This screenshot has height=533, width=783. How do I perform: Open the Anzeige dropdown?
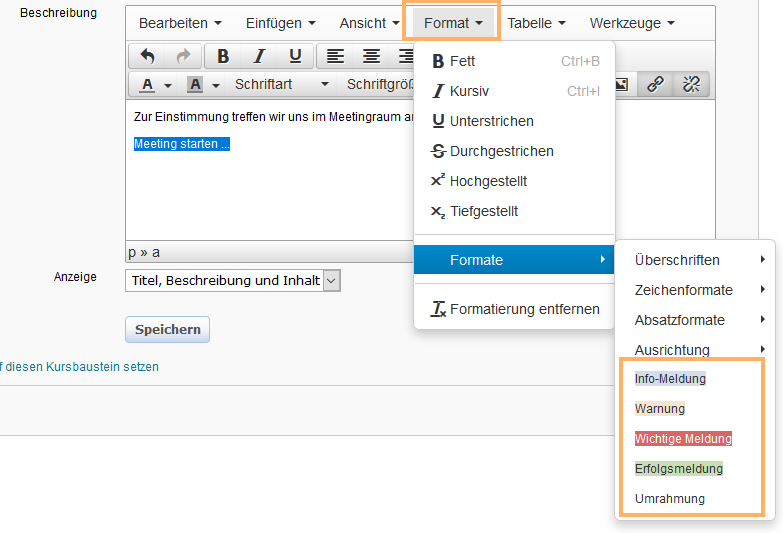pyautogui.click(x=233, y=281)
